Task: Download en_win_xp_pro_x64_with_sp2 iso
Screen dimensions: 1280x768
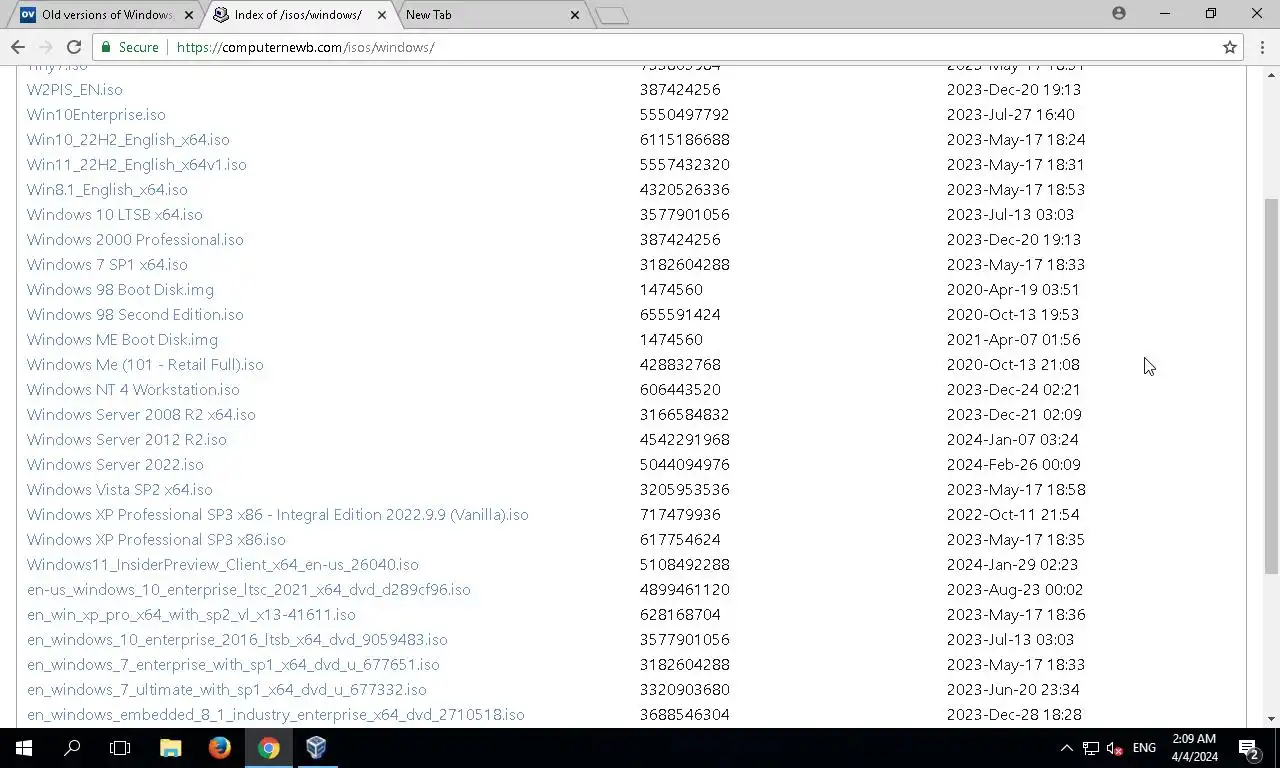Action: coord(191,614)
